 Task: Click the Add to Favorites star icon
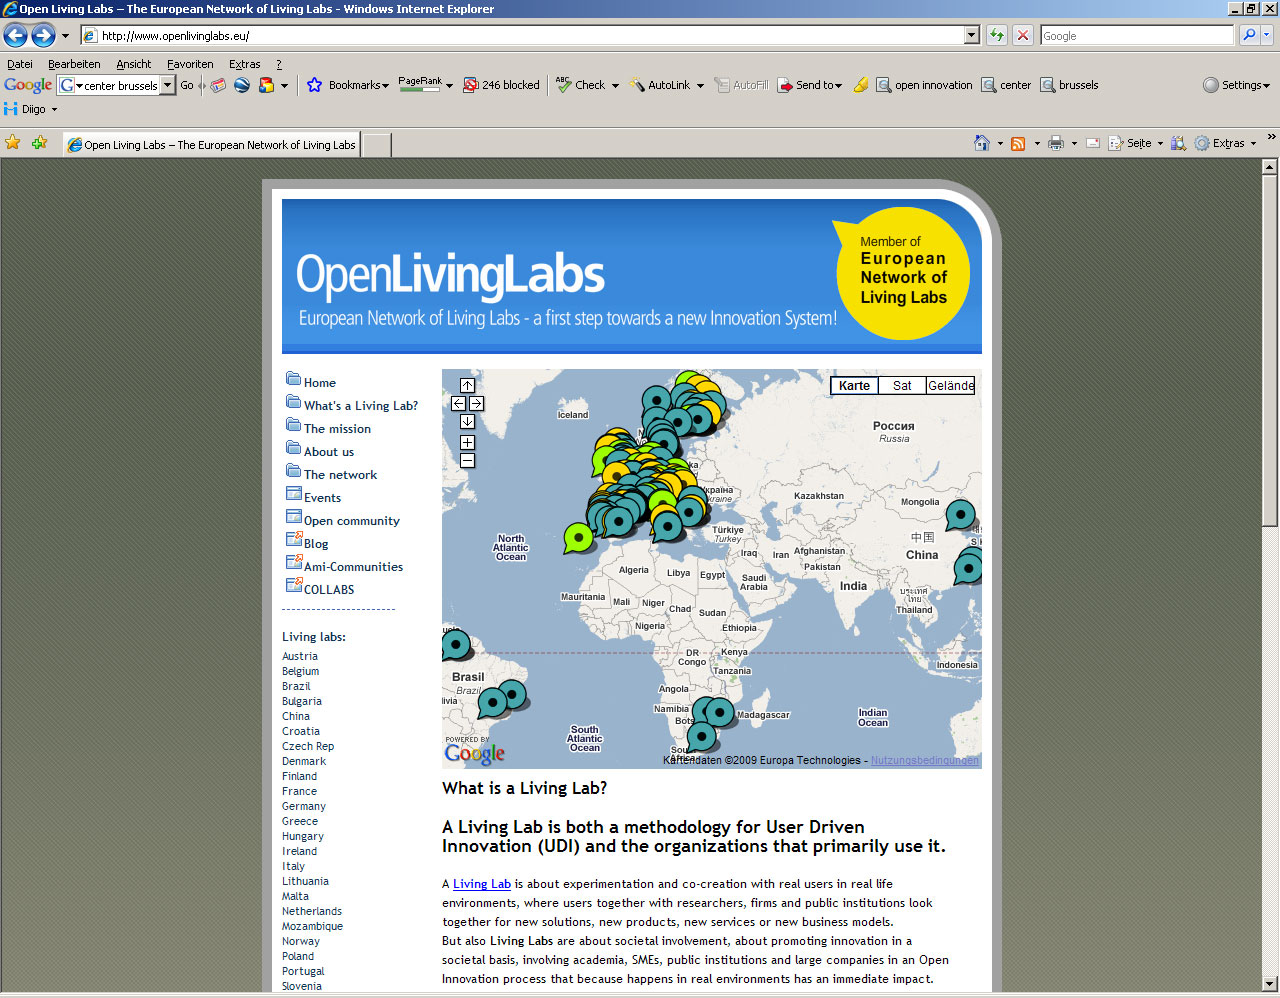click(x=40, y=143)
